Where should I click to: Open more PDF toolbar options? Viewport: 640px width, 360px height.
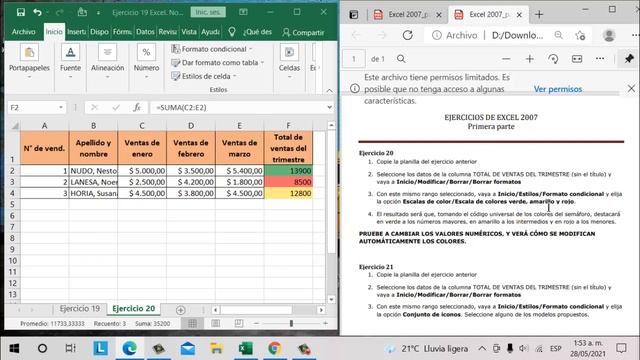pos(600,59)
